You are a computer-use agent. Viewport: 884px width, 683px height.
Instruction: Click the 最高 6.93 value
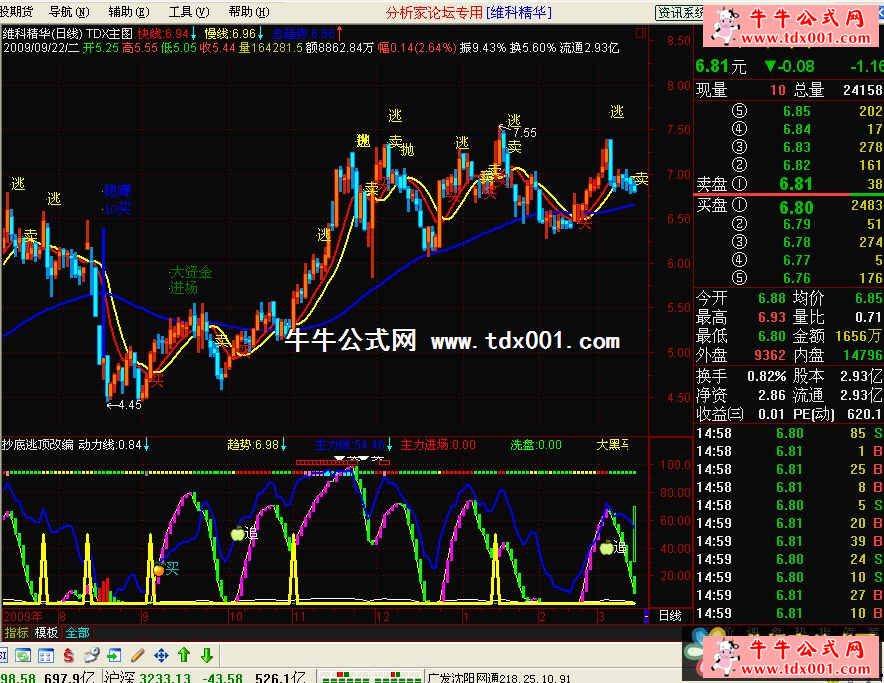click(771, 317)
